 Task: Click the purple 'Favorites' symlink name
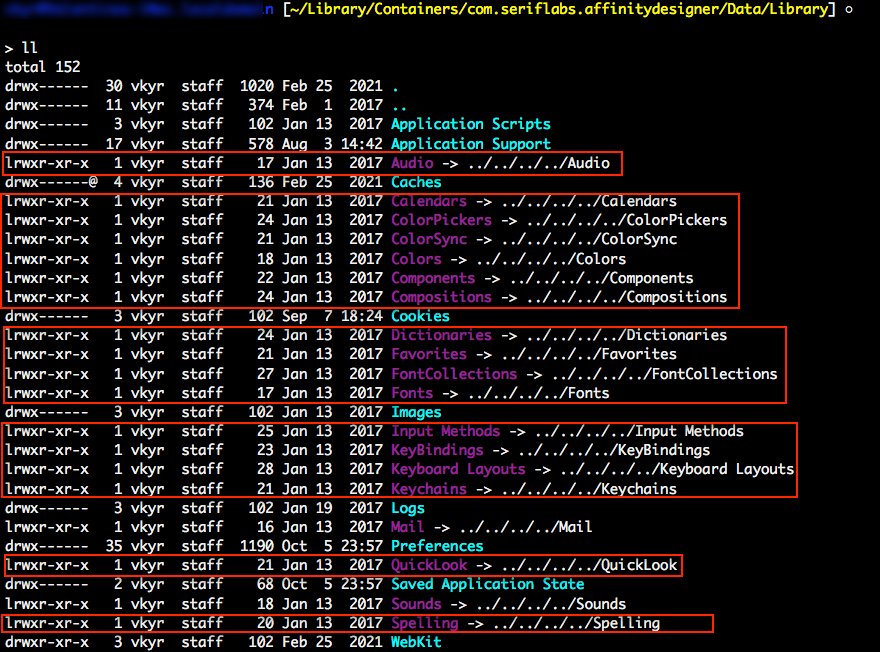tap(429, 354)
